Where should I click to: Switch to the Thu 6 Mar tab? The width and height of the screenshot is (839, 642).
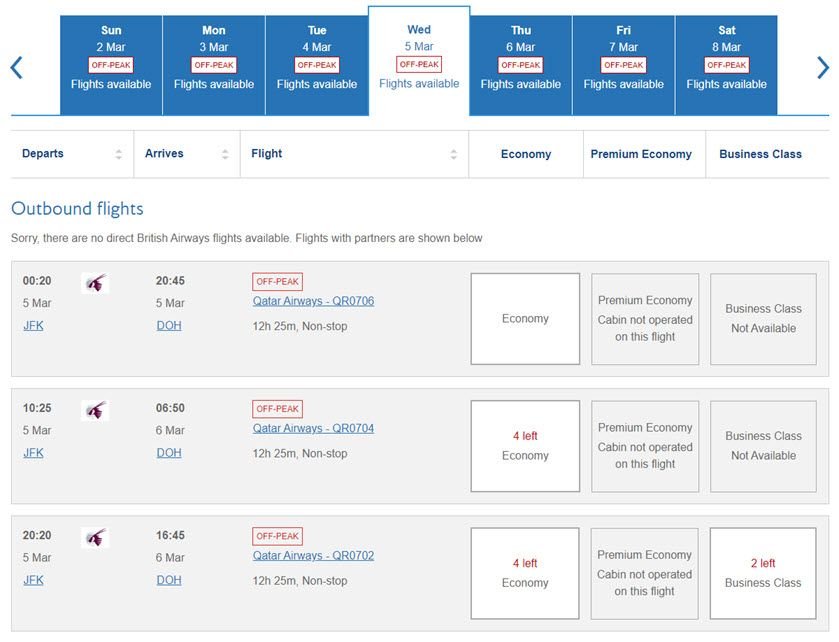[521, 60]
